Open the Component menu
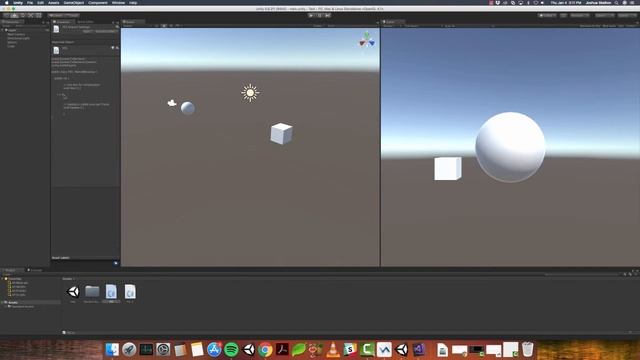The image size is (640, 360). pyautogui.click(x=98, y=3)
